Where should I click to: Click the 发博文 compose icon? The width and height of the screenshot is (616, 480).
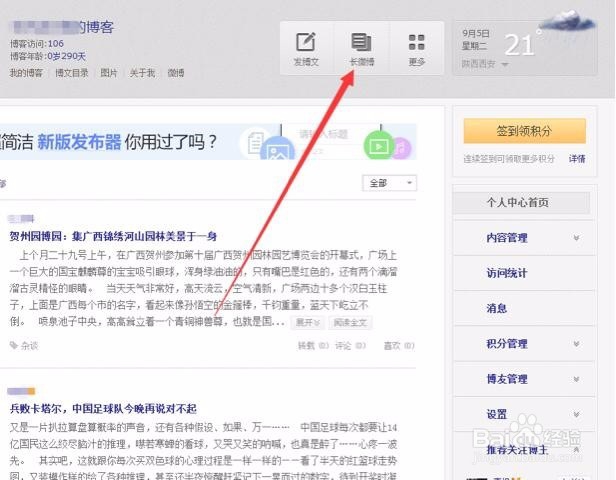pyautogui.click(x=306, y=42)
